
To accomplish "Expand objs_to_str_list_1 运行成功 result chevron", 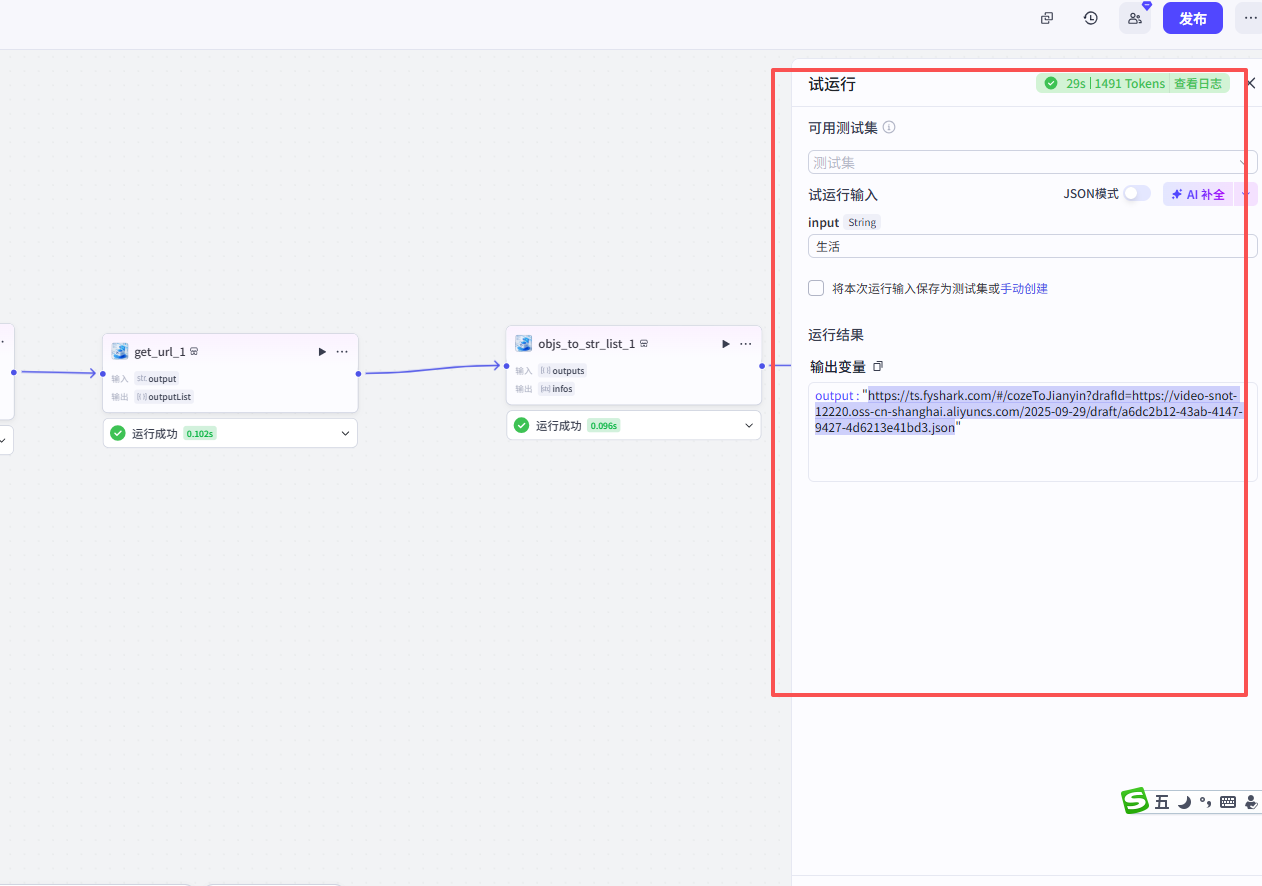I will point(749,425).
